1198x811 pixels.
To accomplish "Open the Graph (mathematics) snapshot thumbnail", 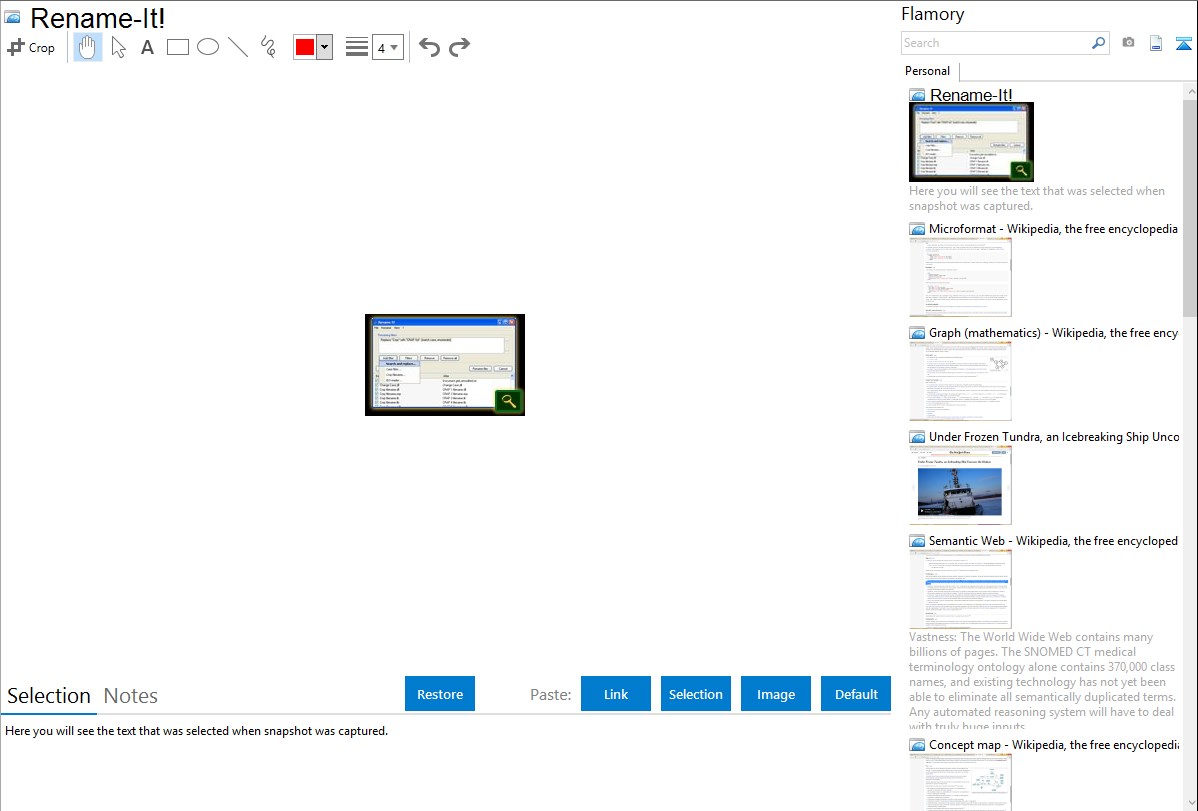I will point(960,381).
